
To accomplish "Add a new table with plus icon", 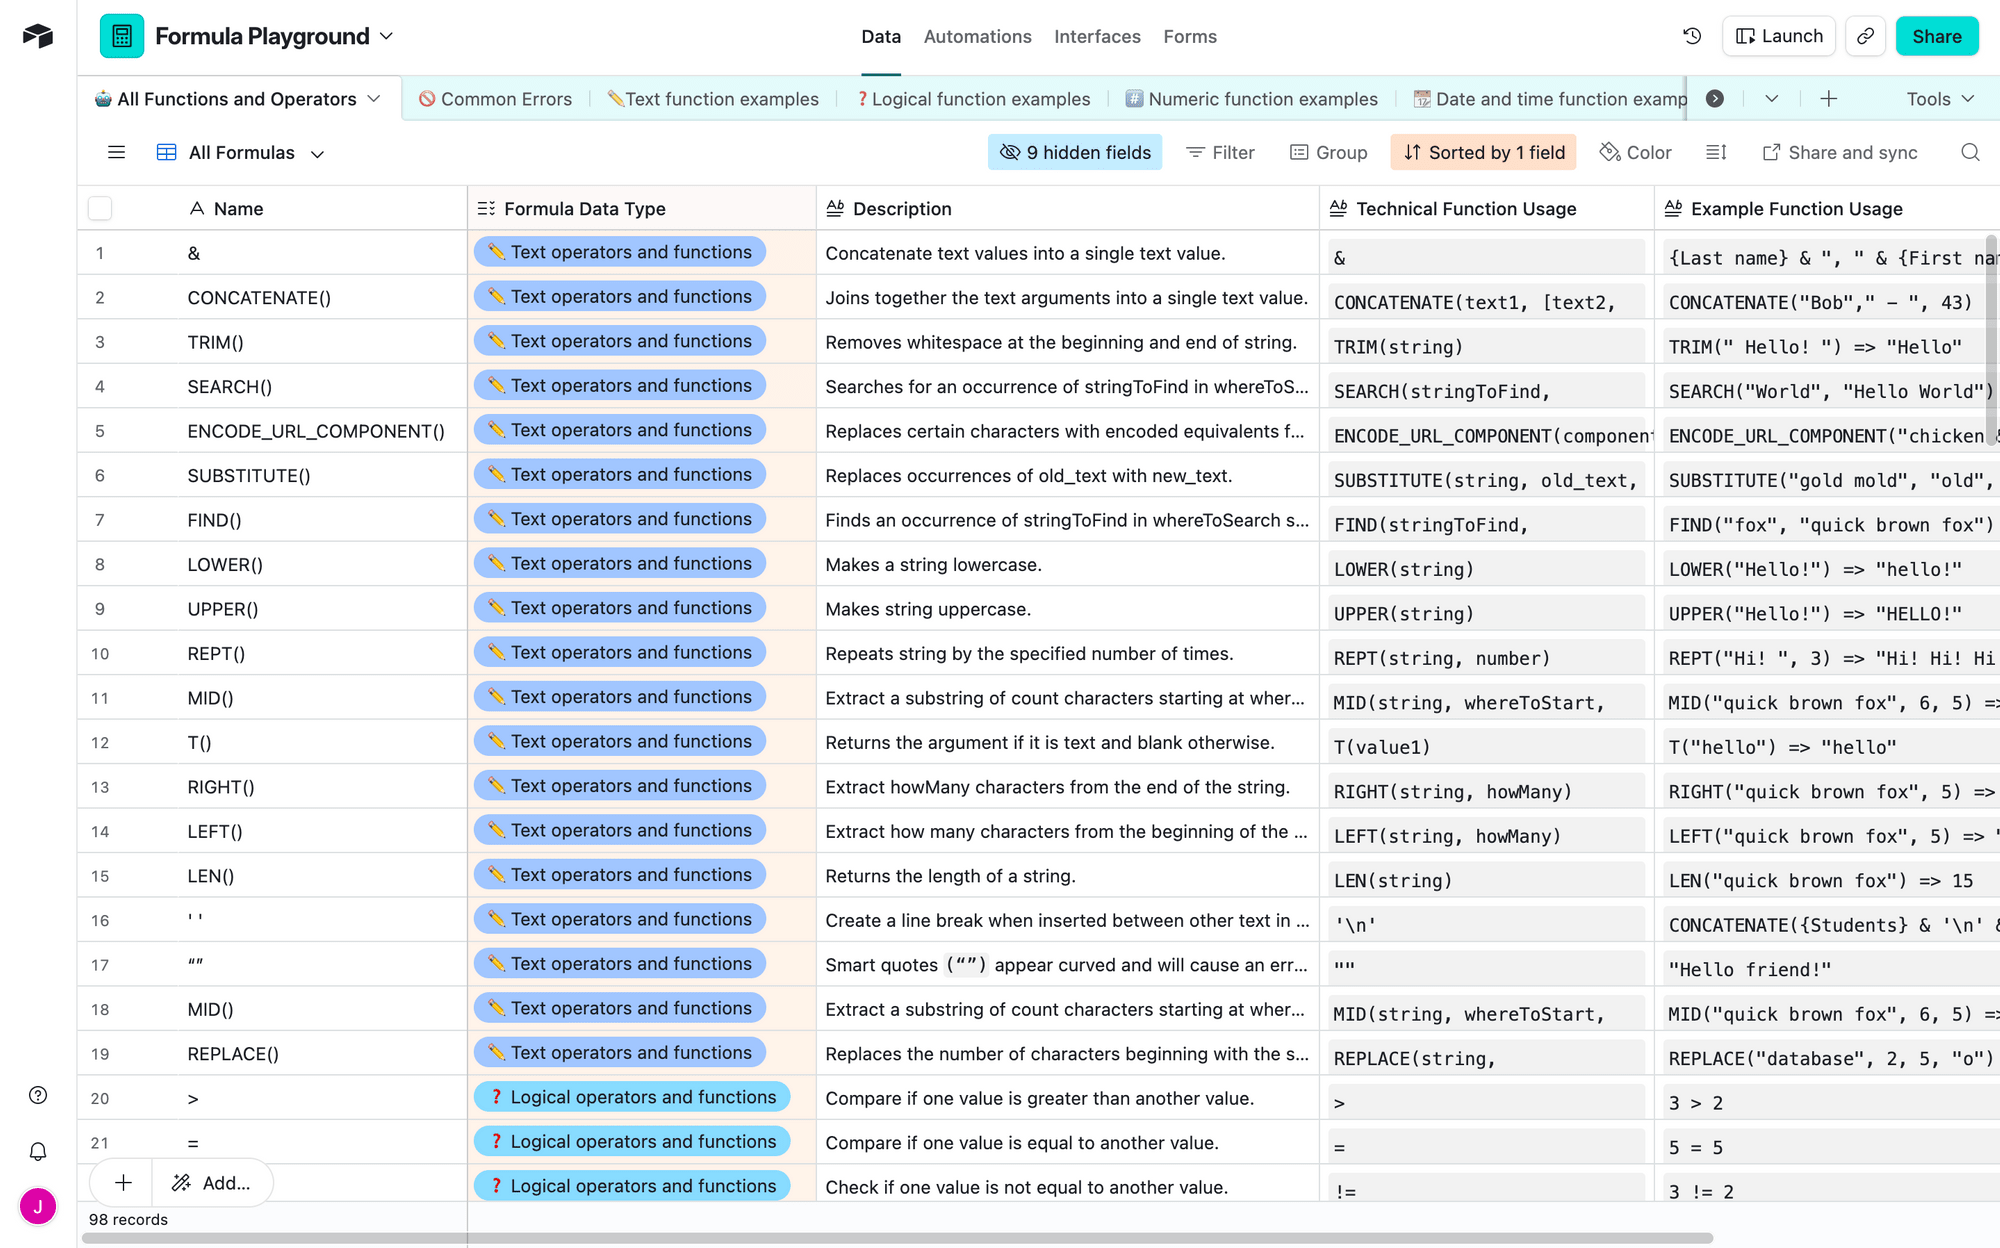I will pyautogui.click(x=1828, y=98).
